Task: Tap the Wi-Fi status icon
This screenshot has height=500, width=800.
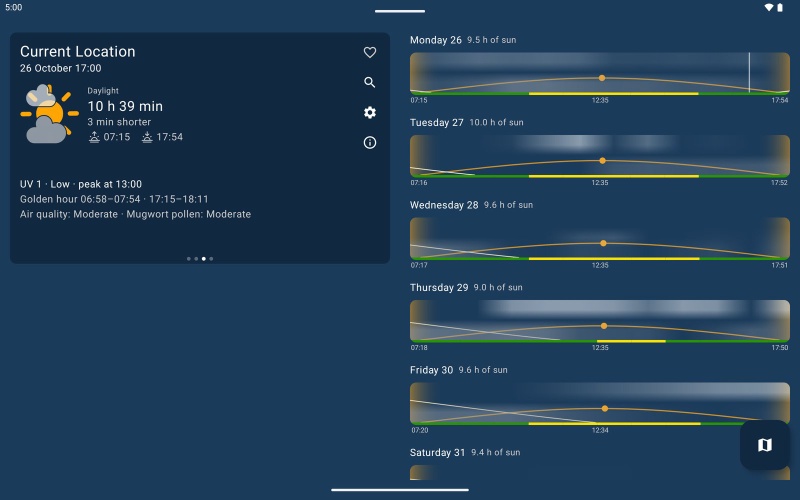Action: click(x=768, y=7)
